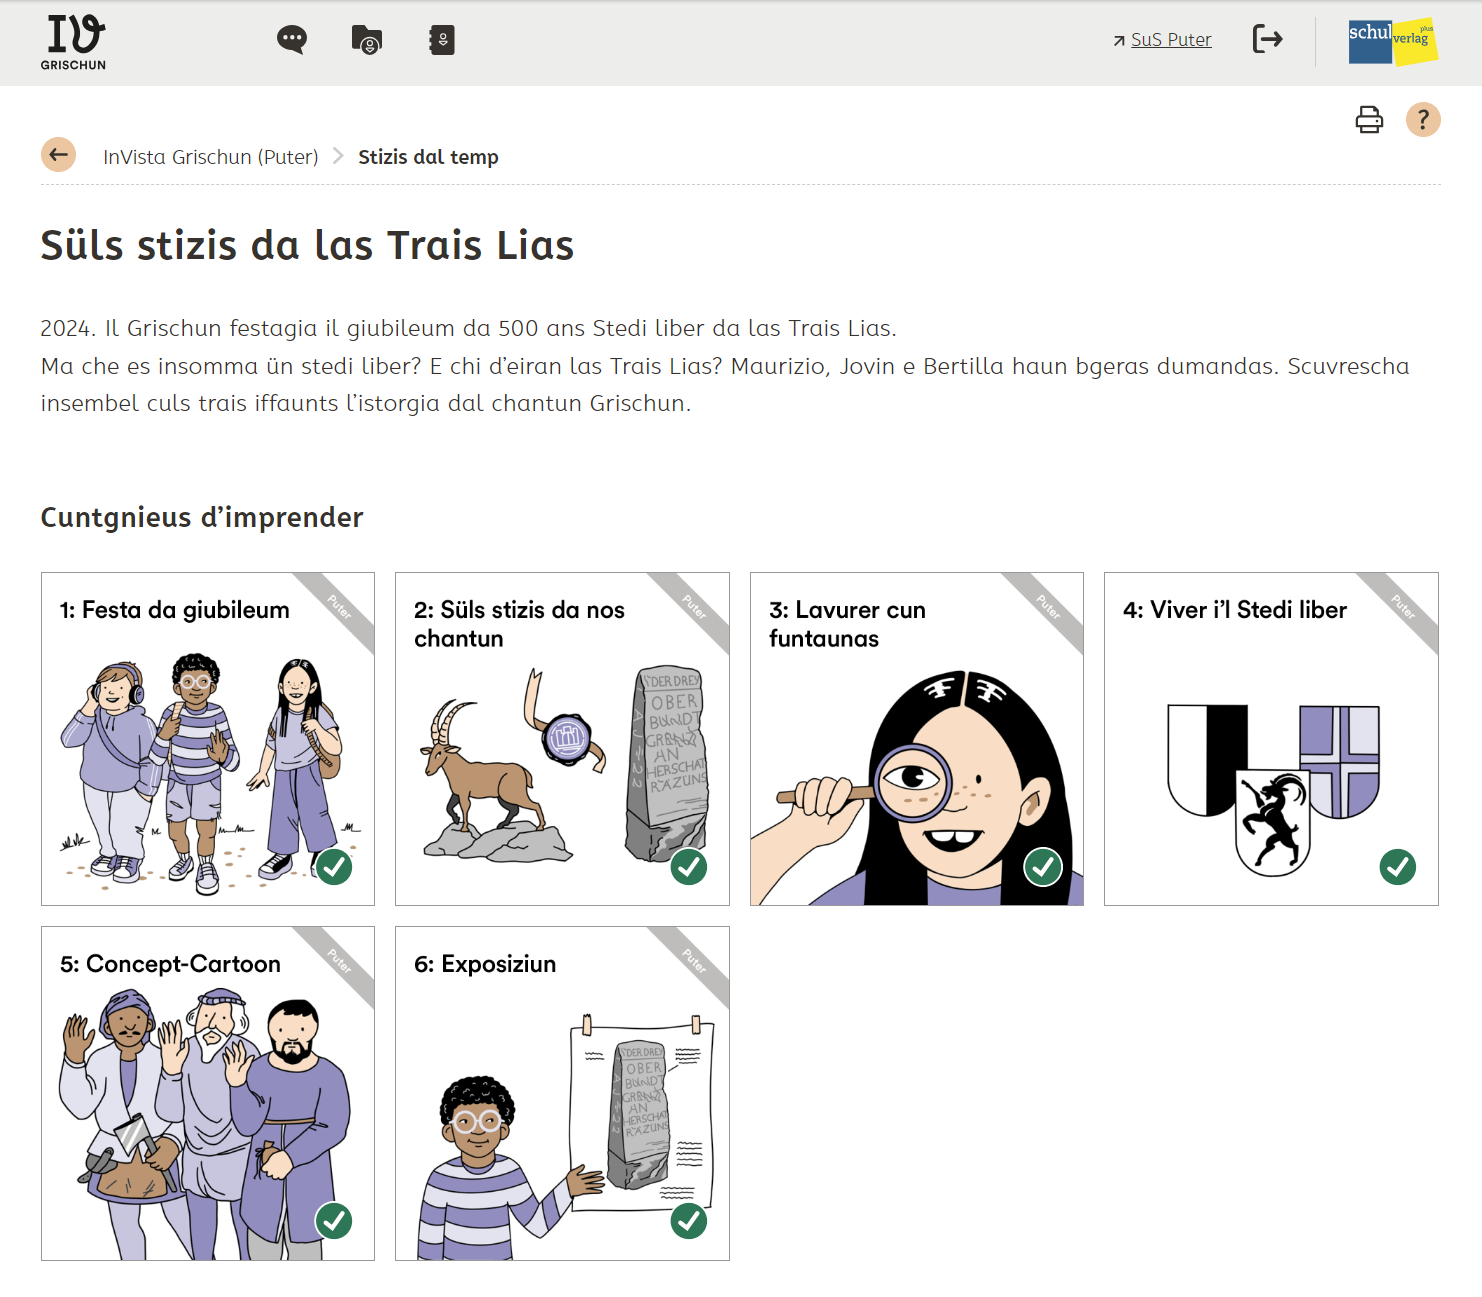The height and width of the screenshot is (1297, 1482).
Task: Click the logout arrow icon
Action: click(1267, 39)
